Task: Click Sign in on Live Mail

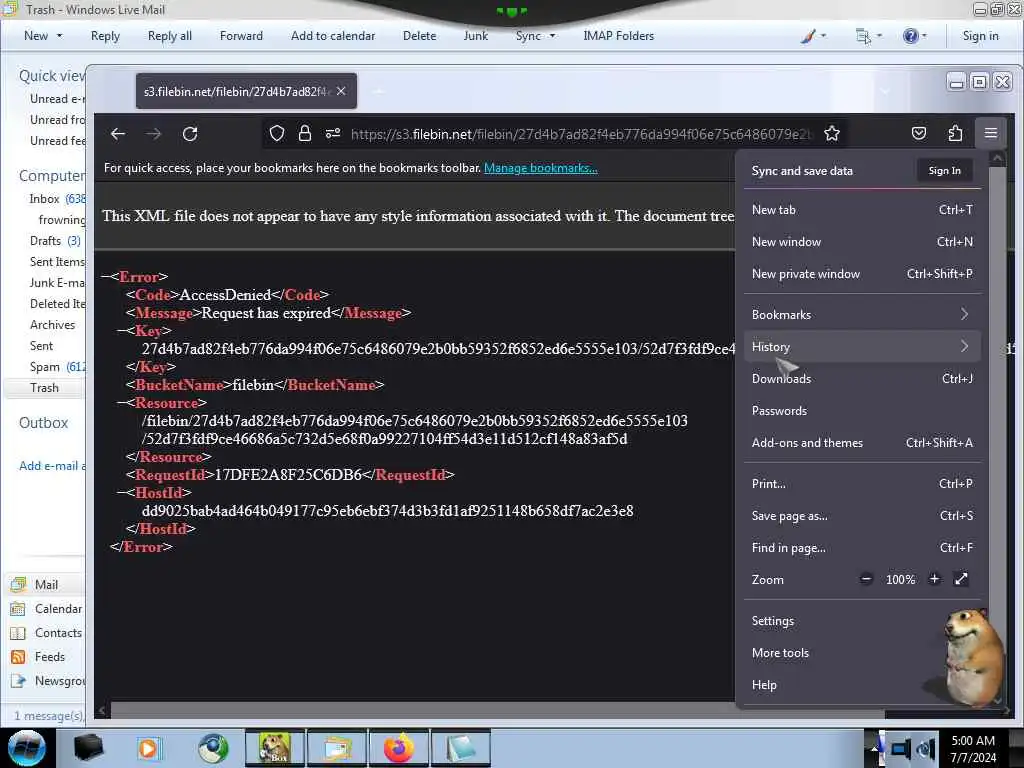Action: [980, 36]
